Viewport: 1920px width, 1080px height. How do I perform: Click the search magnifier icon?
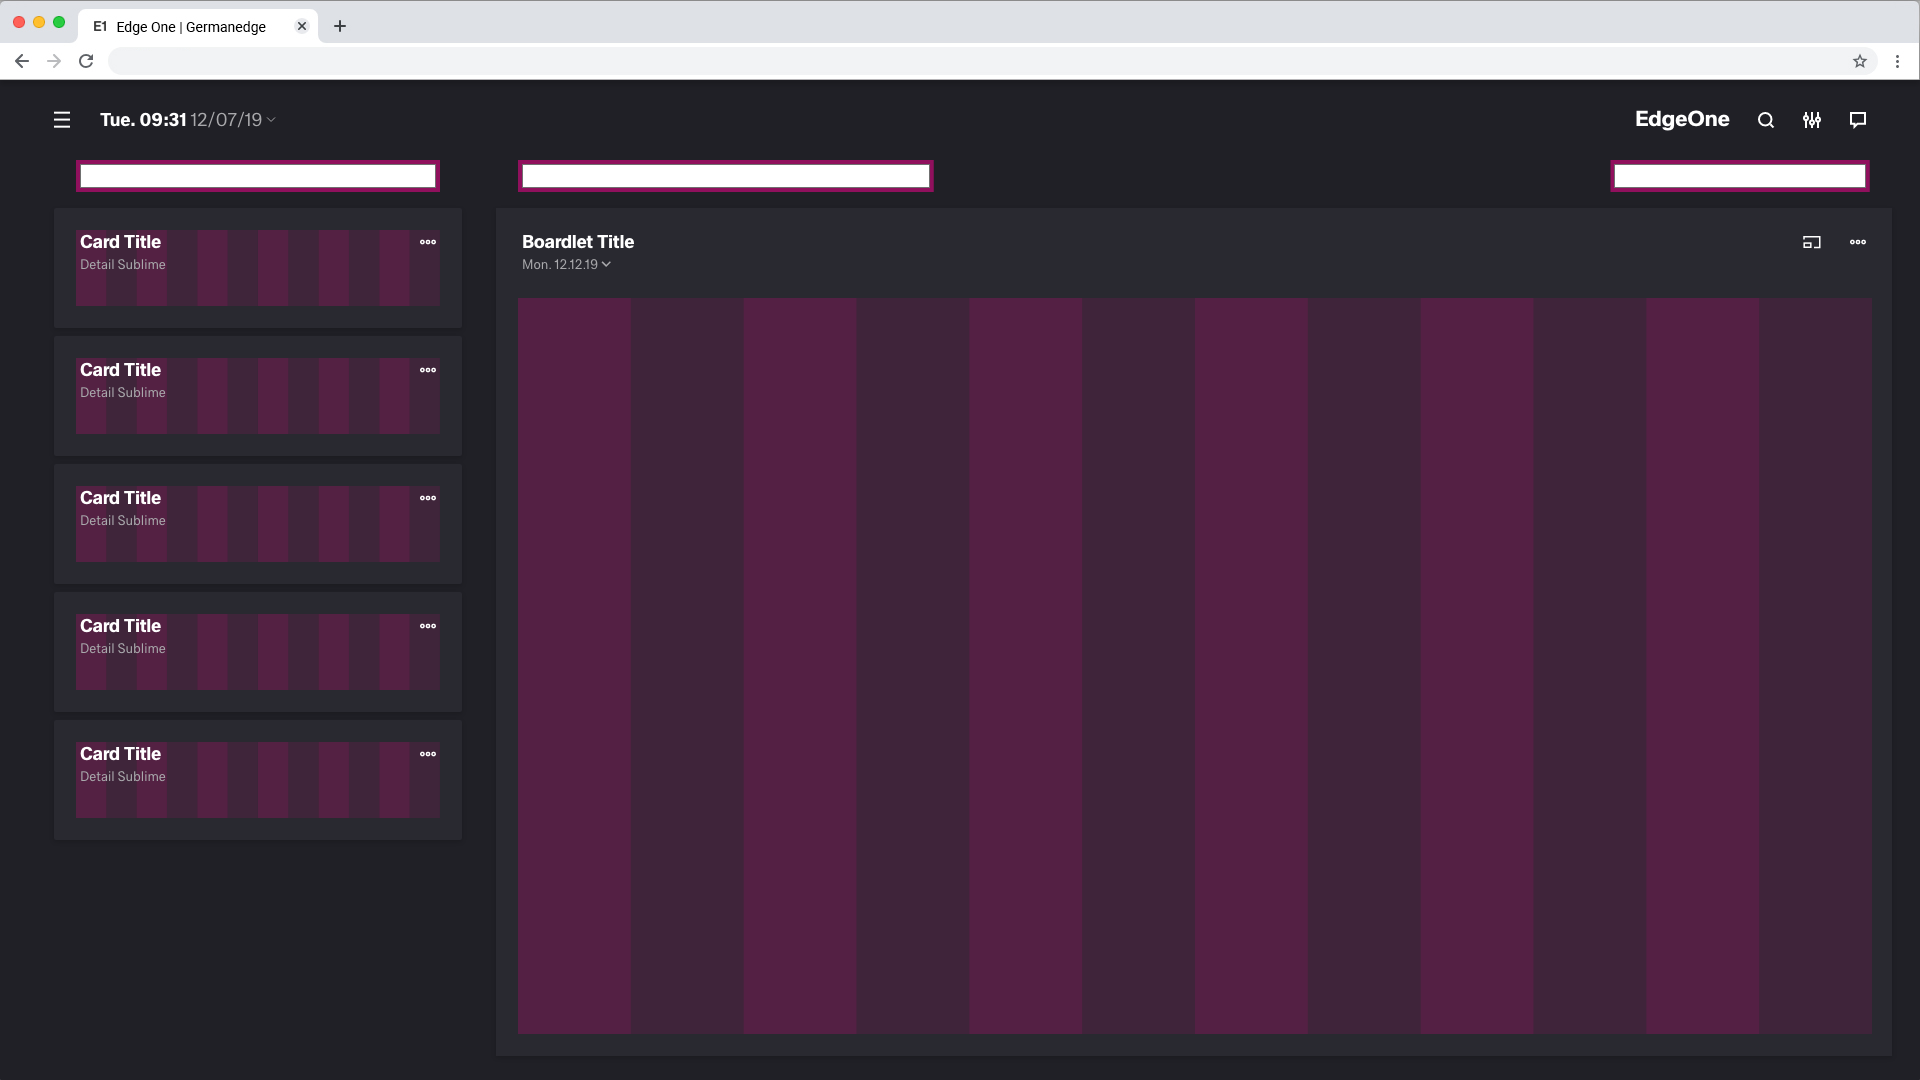click(1766, 120)
